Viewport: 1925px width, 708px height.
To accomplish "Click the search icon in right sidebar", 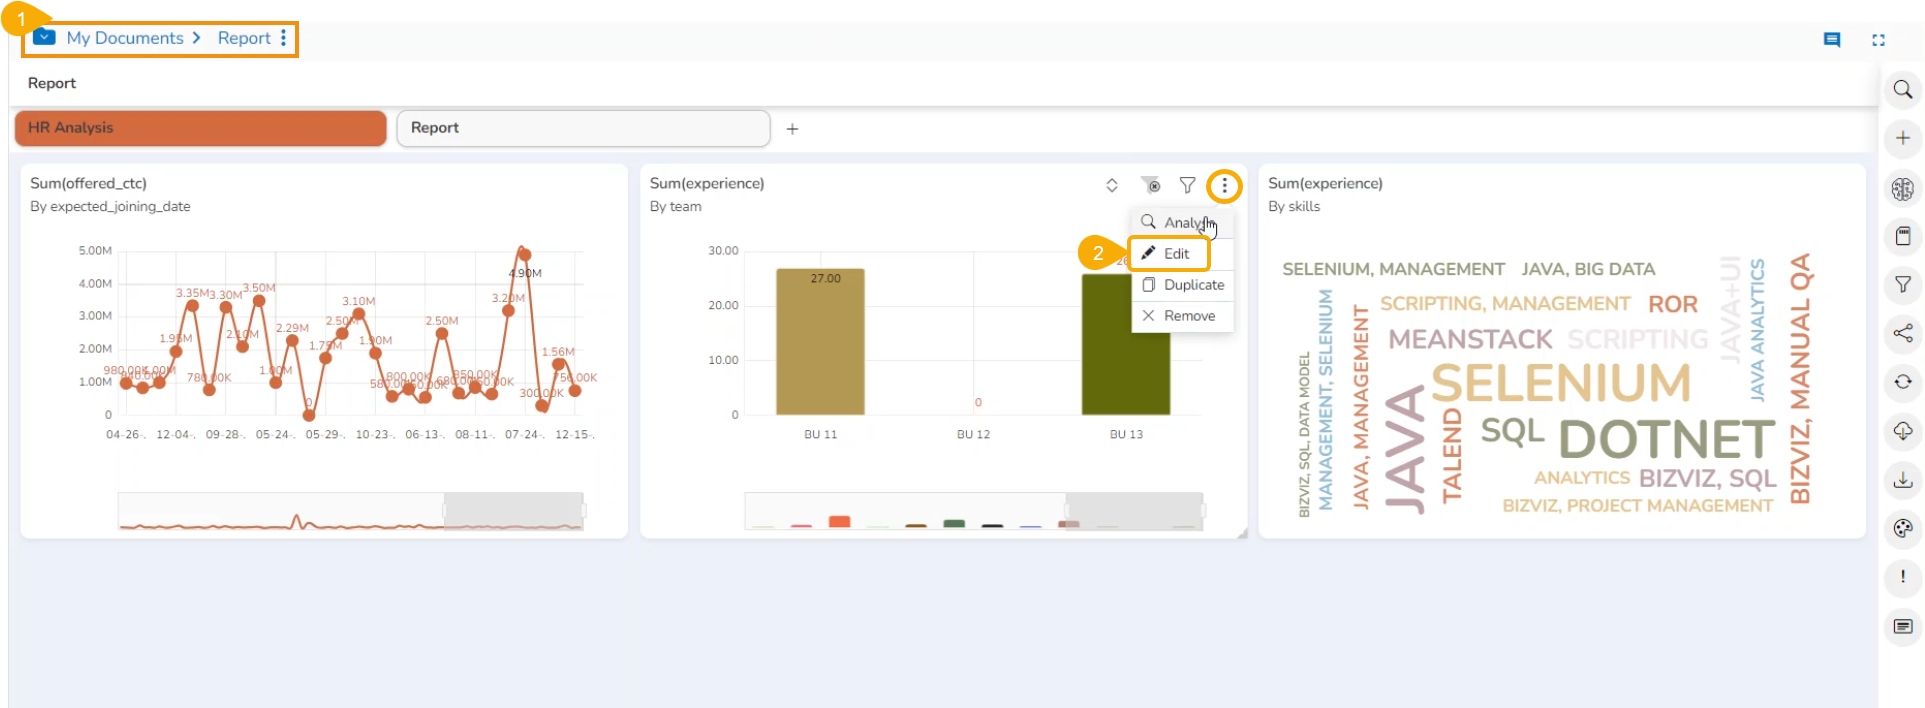I will point(1902,90).
